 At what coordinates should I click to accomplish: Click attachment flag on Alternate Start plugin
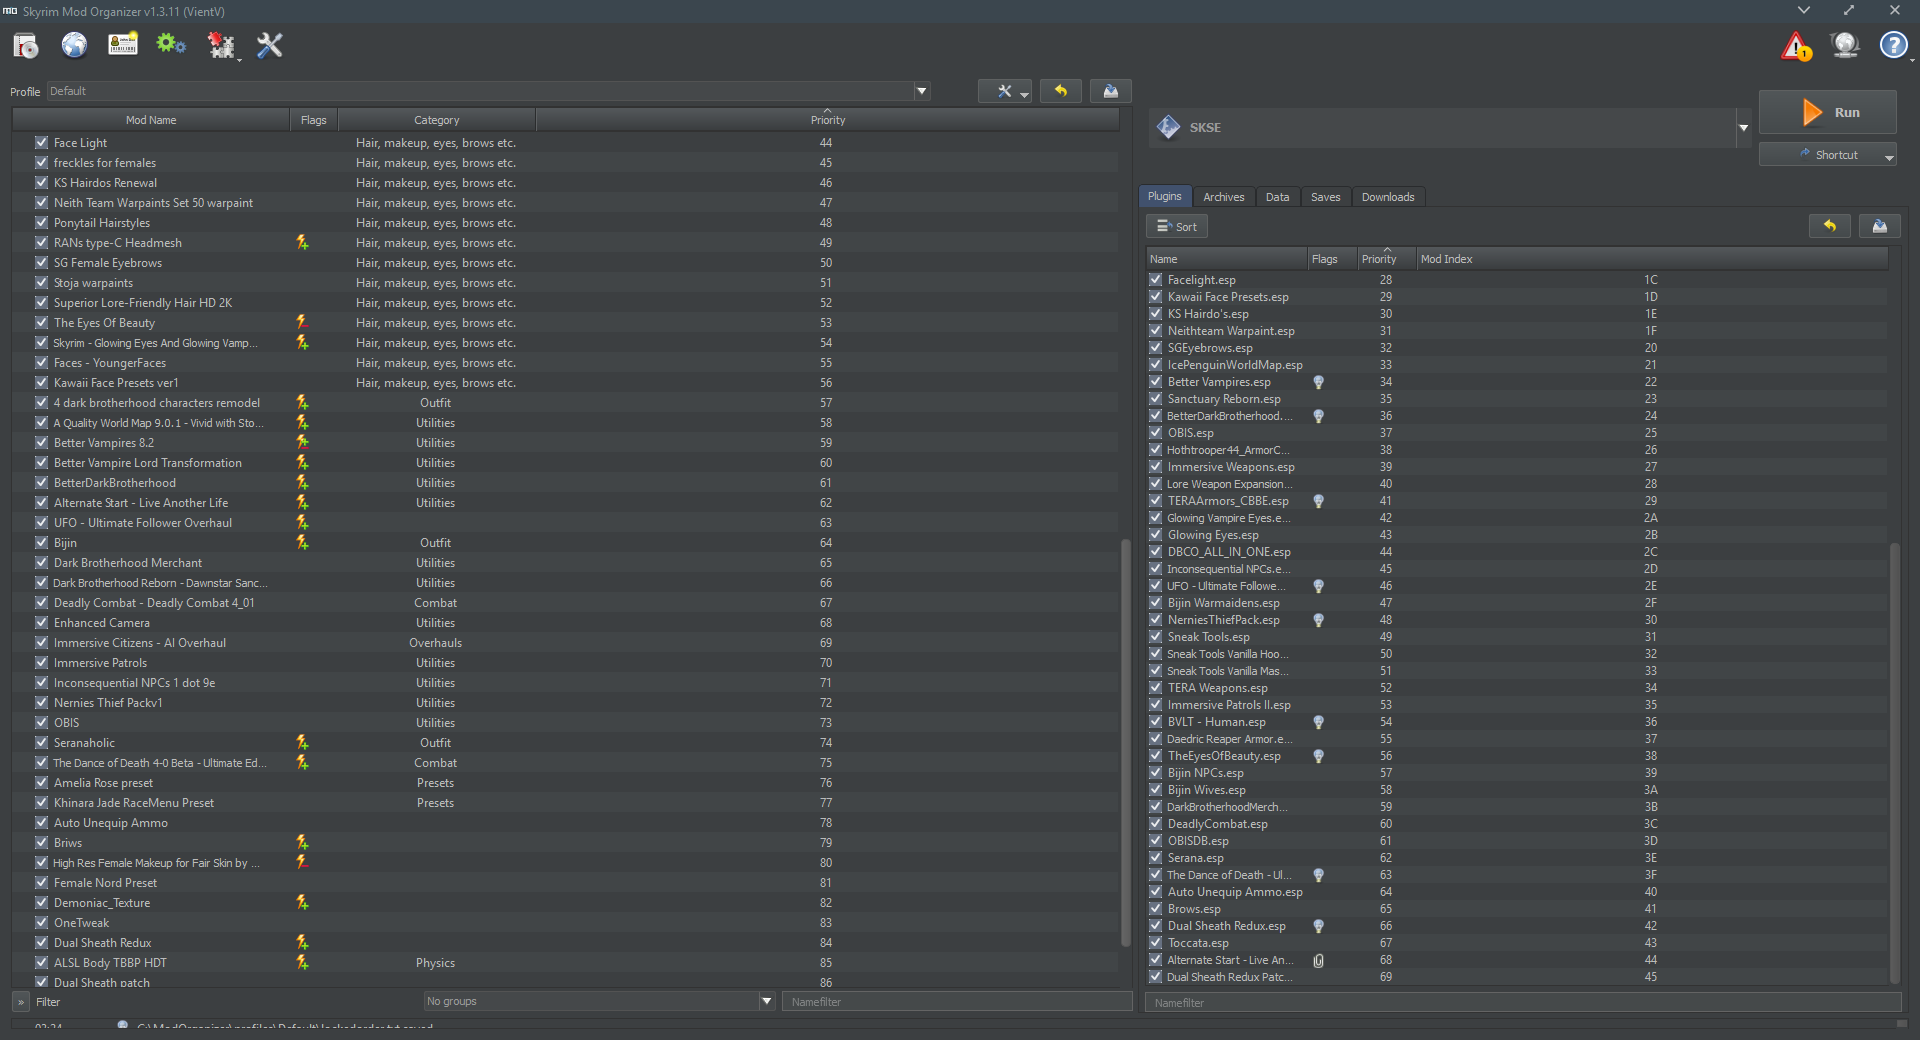click(1319, 960)
